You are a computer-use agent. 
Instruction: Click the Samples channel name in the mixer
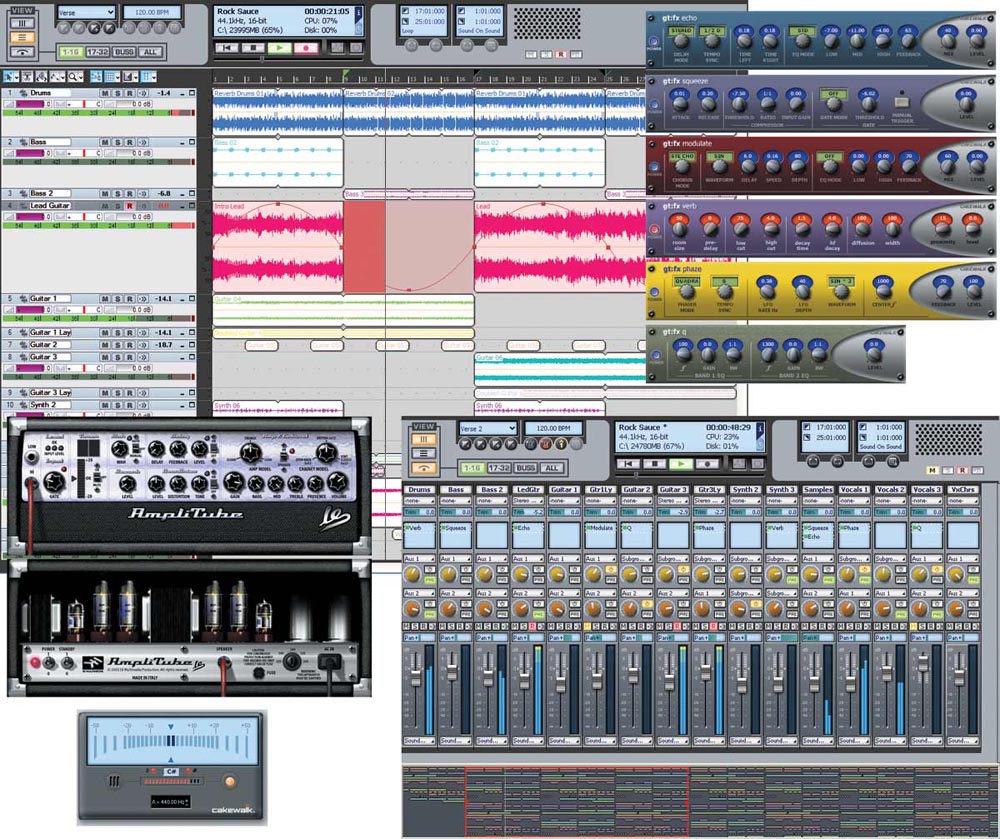pyautogui.click(x=818, y=490)
